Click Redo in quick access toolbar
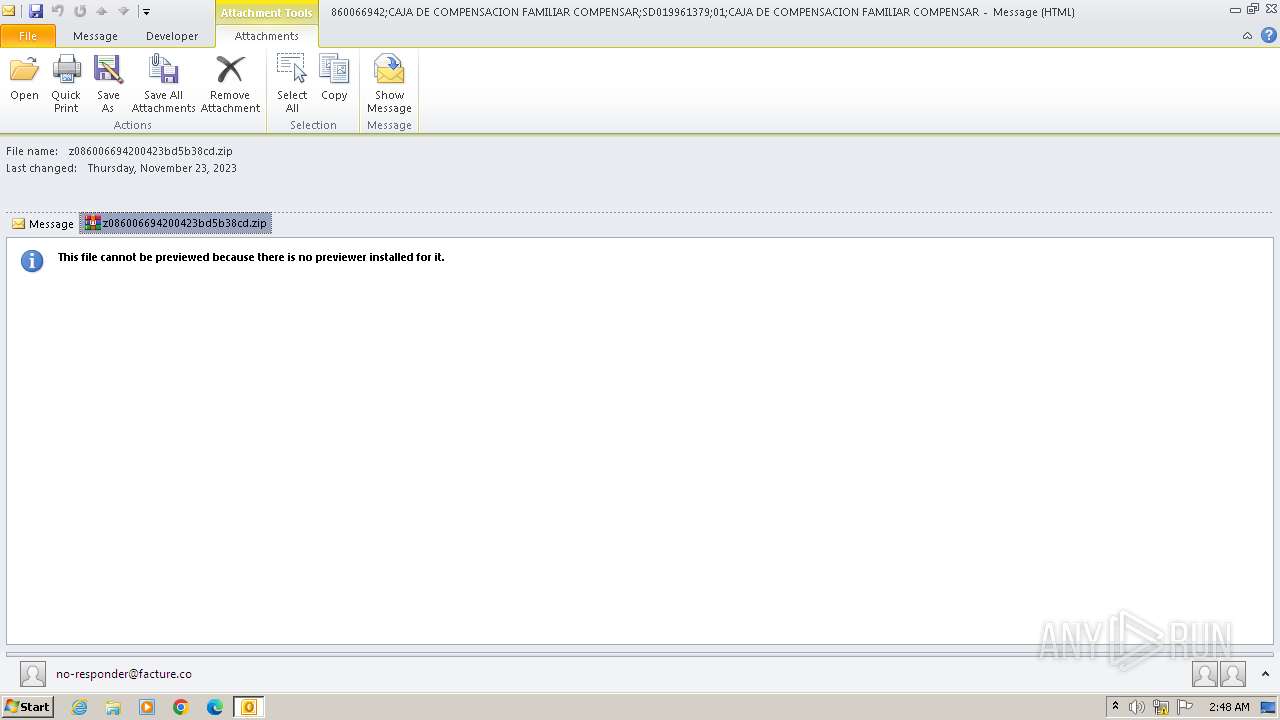1280x720 pixels. (80, 11)
